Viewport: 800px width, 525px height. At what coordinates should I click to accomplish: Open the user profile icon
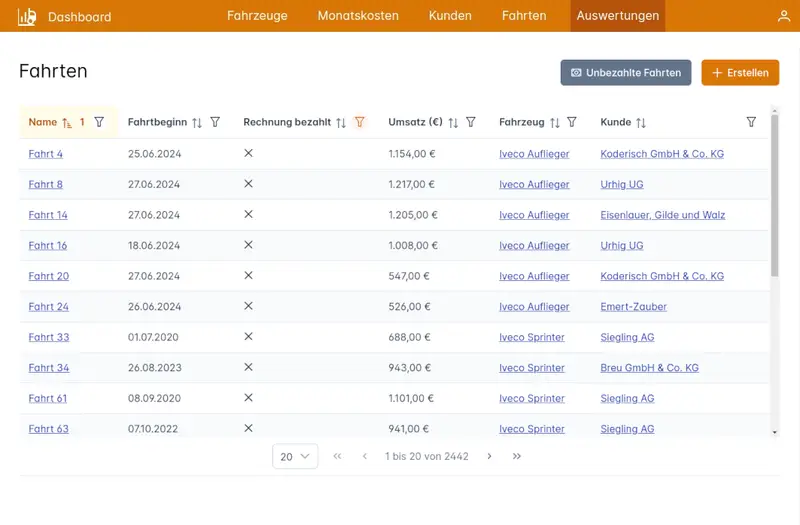click(784, 16)
